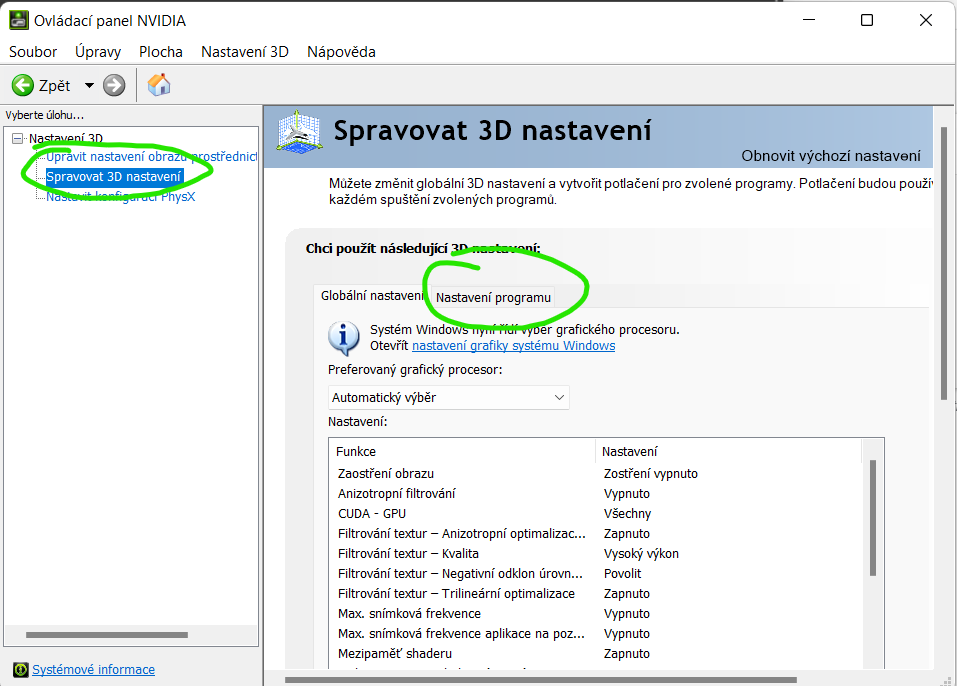Image resolution: width=957 pixels, height=686 pixels.
Task: Click Obnovit výchozí nastavení
Action: 831,156
